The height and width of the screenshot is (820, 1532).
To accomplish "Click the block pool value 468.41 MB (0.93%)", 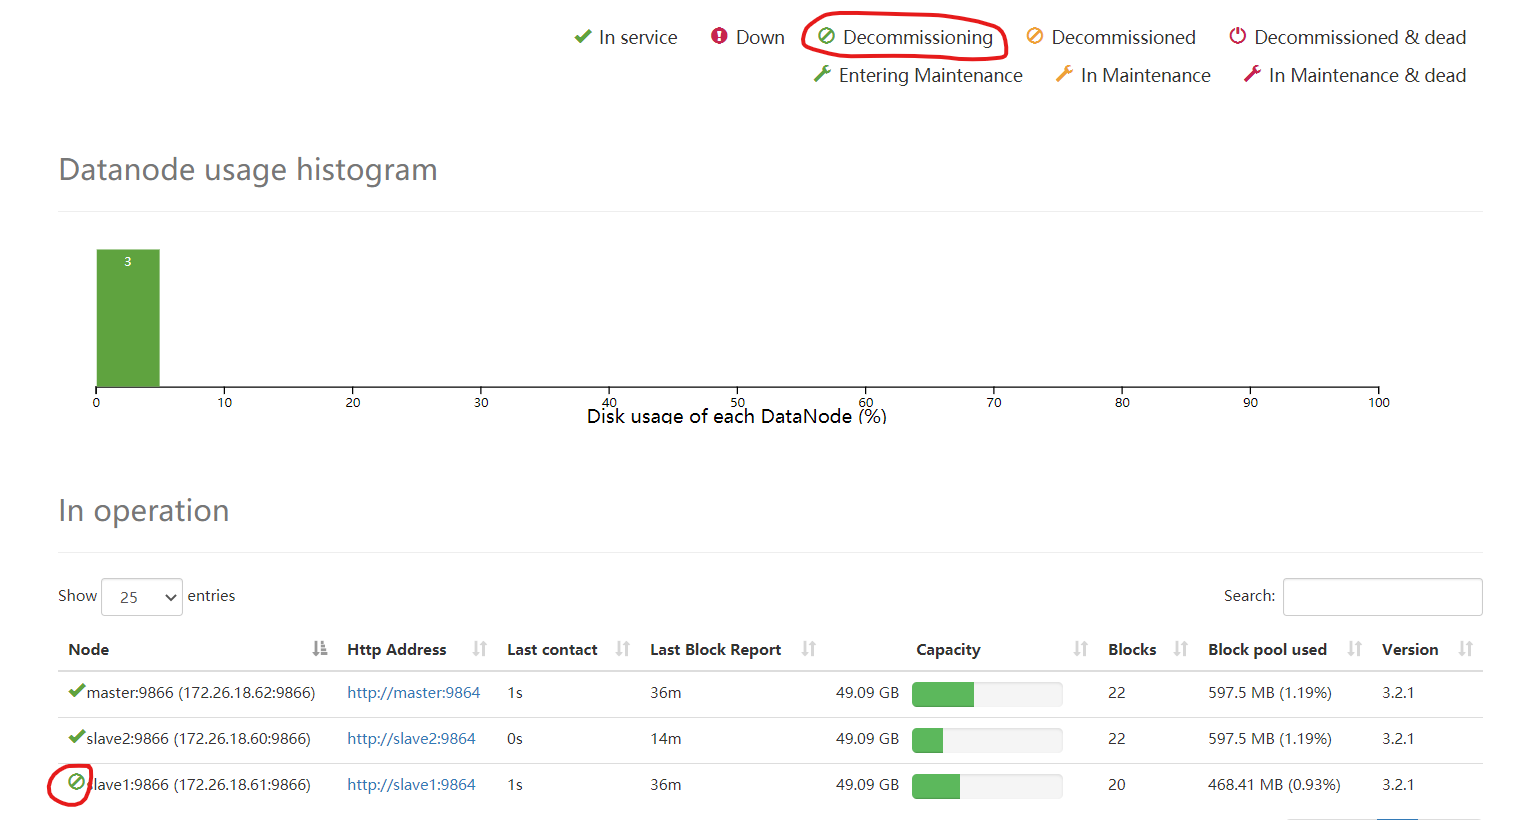I will click(x=1274, y=785).
